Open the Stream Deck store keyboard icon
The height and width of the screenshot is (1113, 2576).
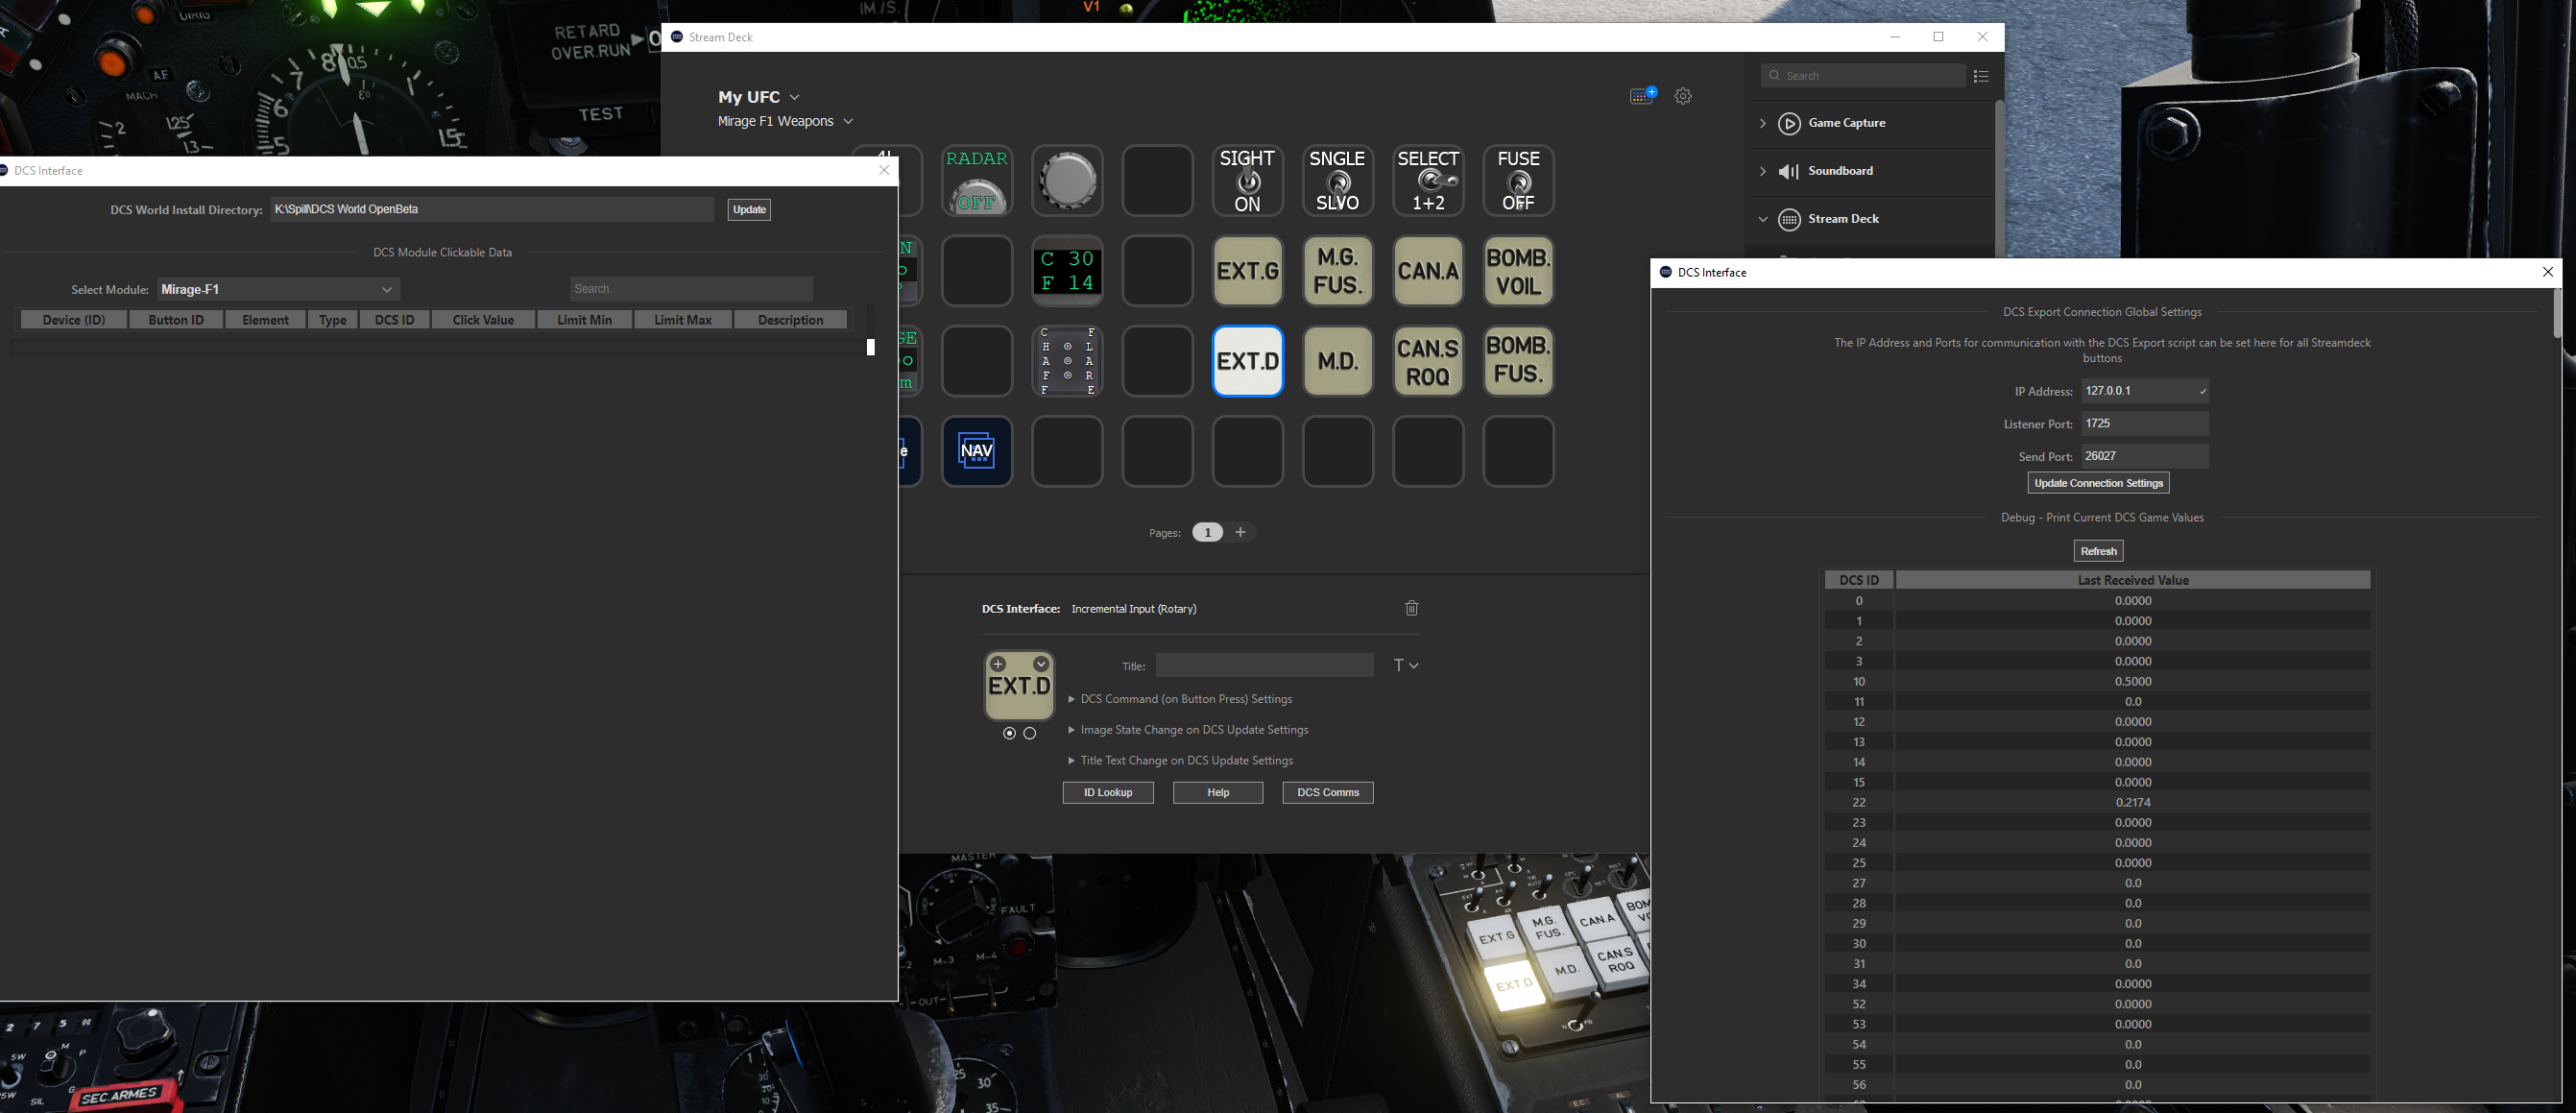1643,95
